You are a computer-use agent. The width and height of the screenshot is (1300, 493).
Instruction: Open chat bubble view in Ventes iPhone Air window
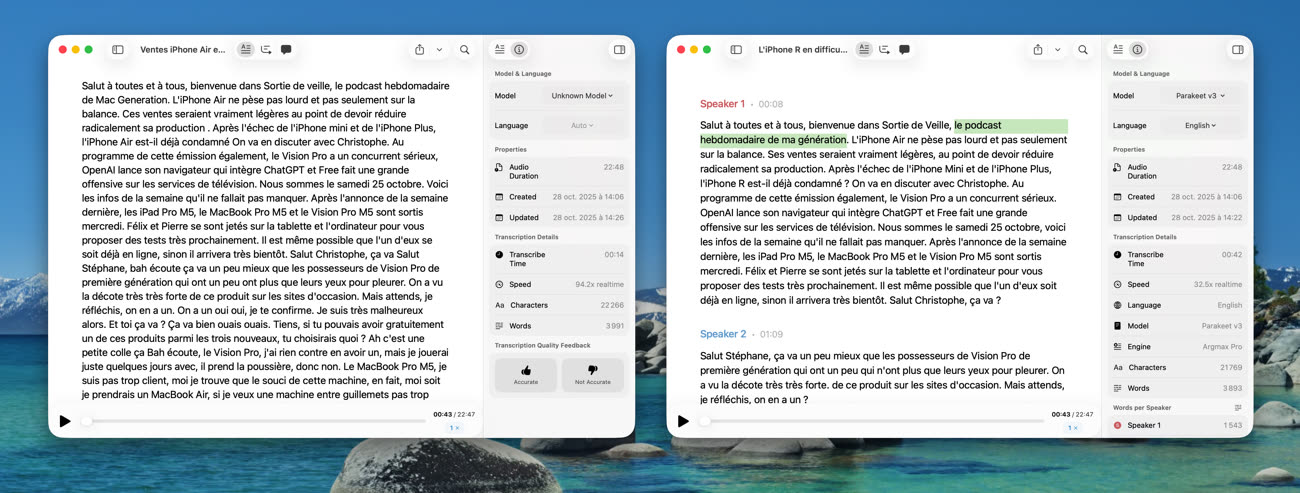click(x=286, y=50)
